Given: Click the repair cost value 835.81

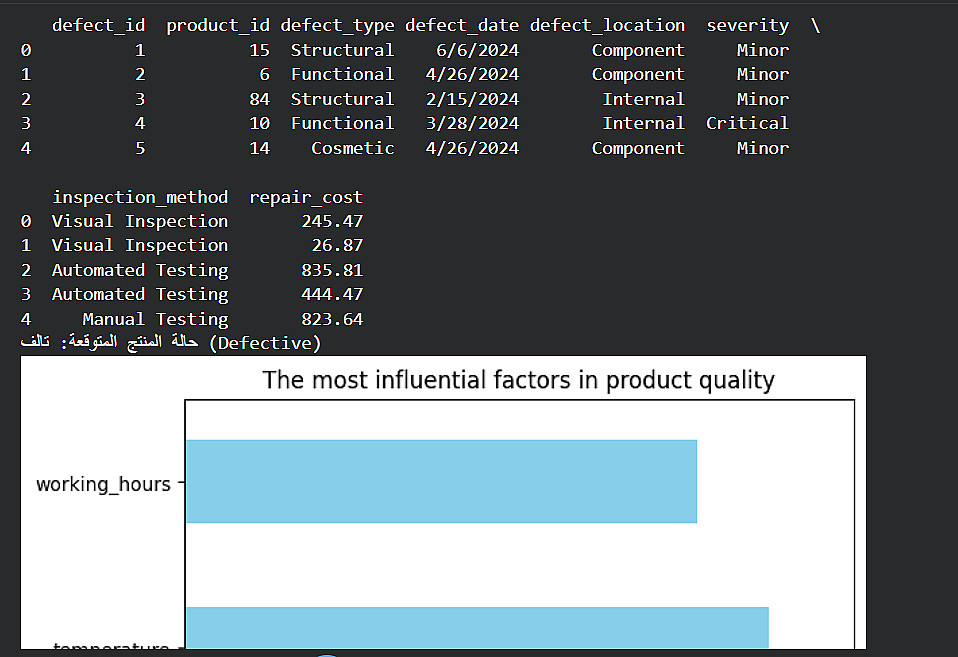Looking at the screenshot, I should point(331,270).
